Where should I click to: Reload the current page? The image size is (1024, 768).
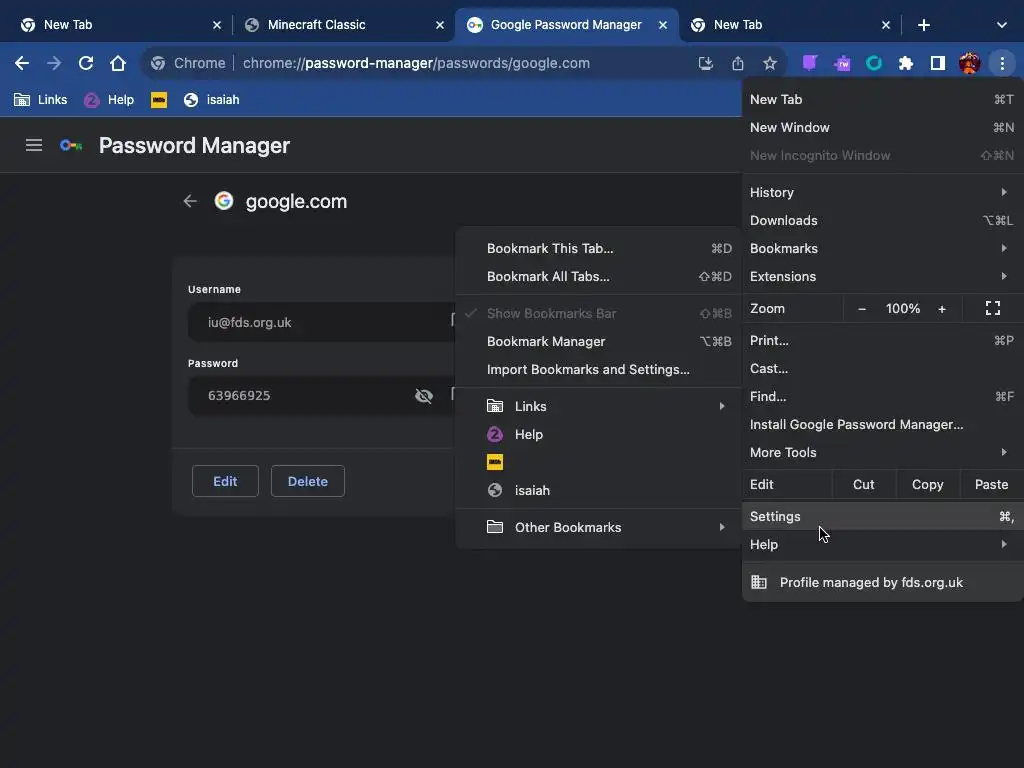86,63
